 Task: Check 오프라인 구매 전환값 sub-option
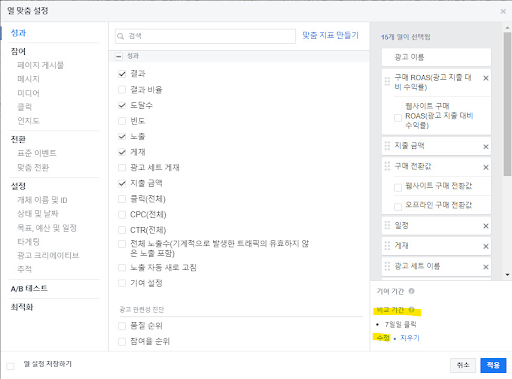click(398, 207)
